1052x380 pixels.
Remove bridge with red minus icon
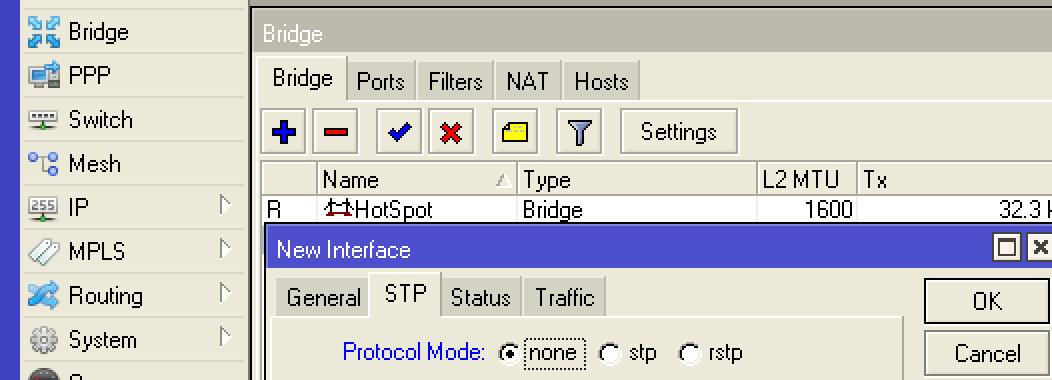point(335,132)
